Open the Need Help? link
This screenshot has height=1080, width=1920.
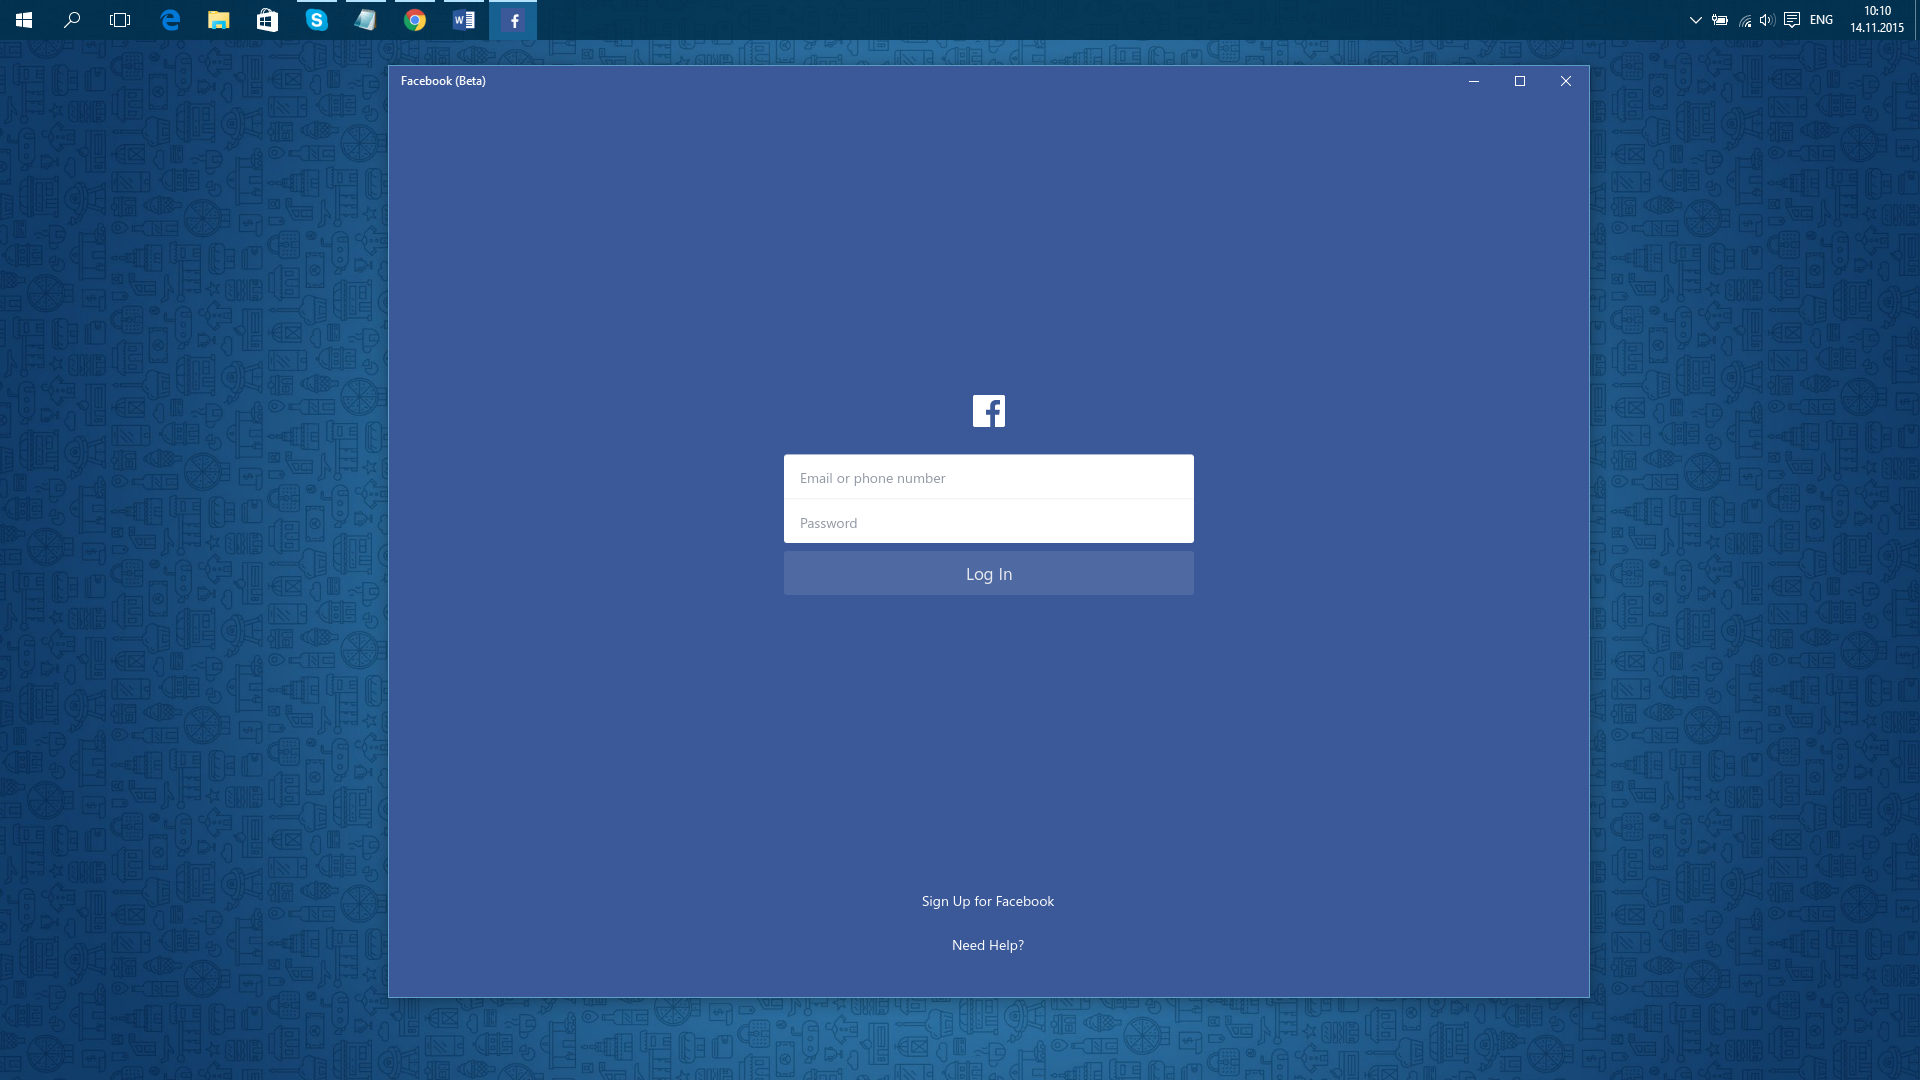pos(987,945)
